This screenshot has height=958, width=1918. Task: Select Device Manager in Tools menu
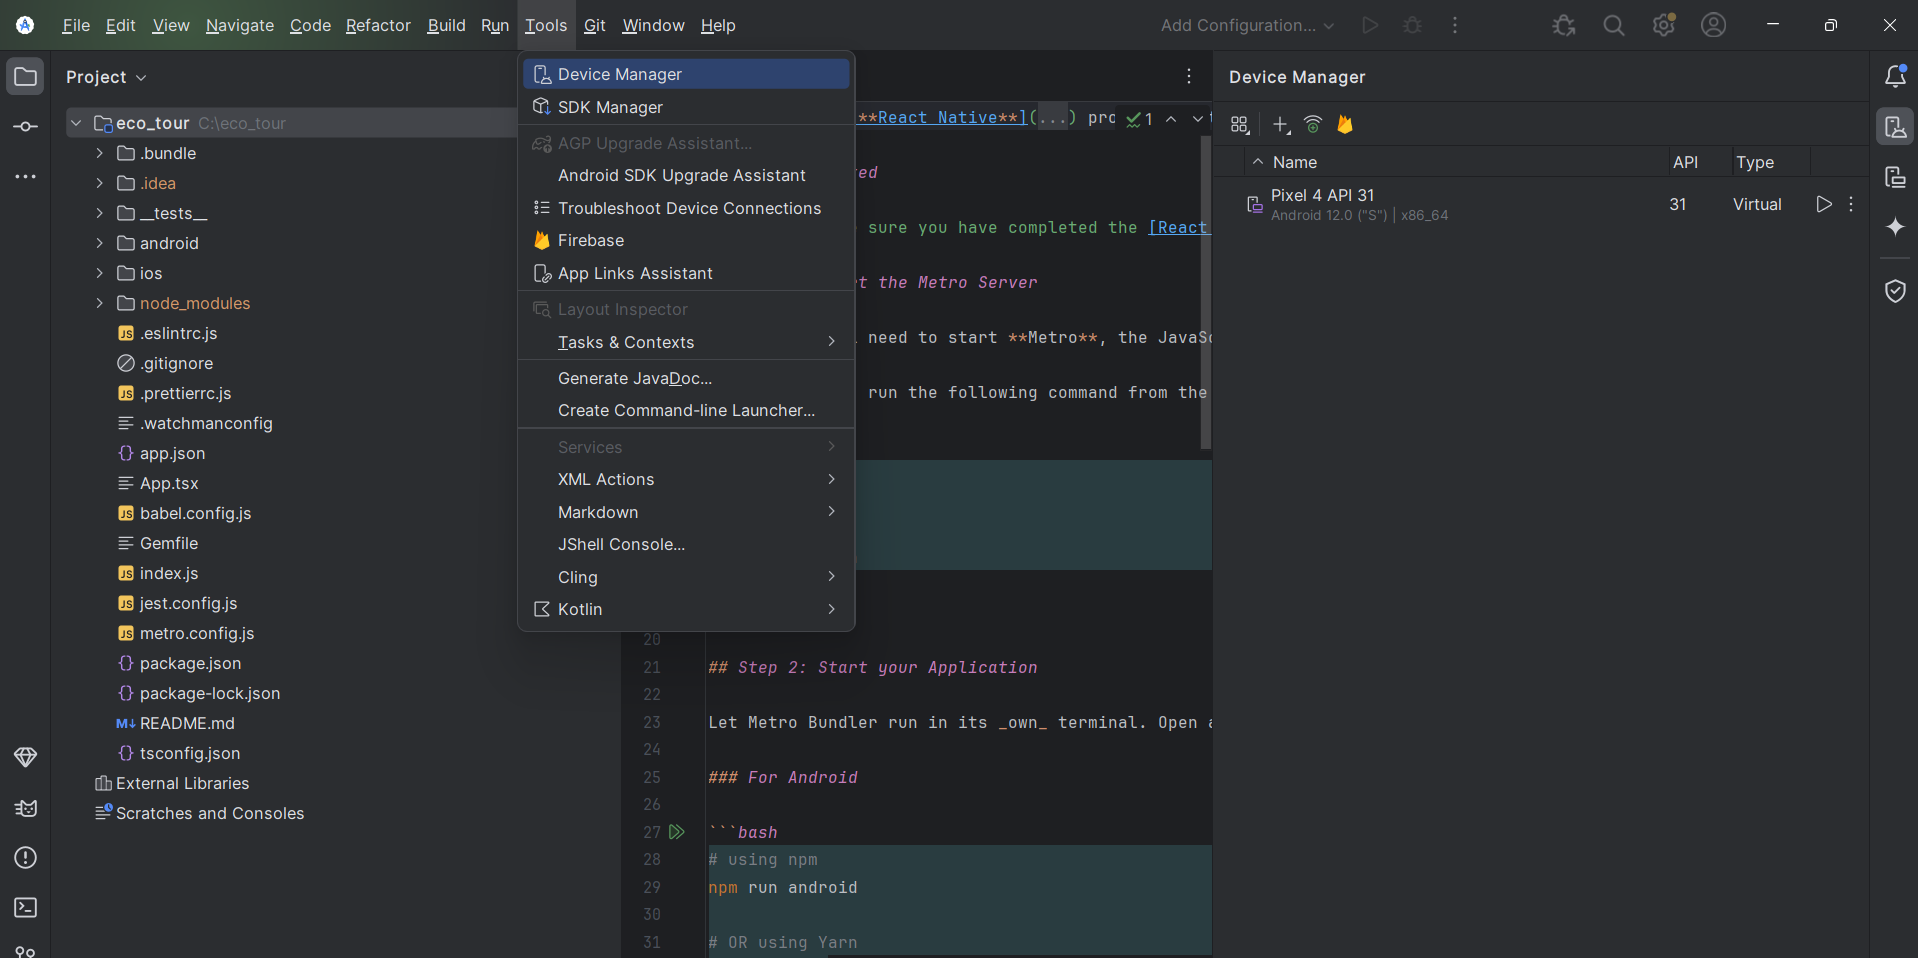(x=686, y=74)
